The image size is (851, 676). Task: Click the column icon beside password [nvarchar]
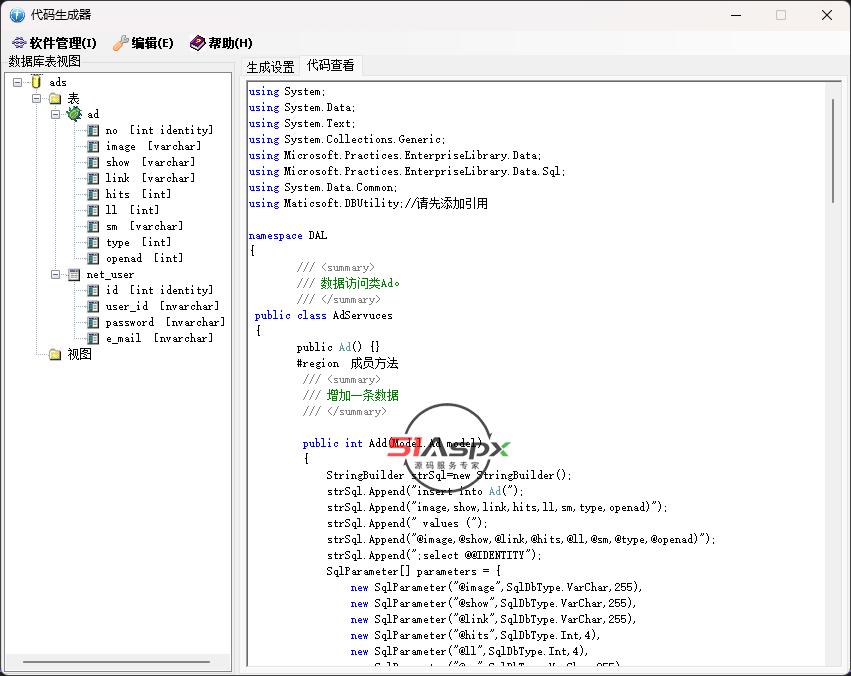tap(93, 322)
